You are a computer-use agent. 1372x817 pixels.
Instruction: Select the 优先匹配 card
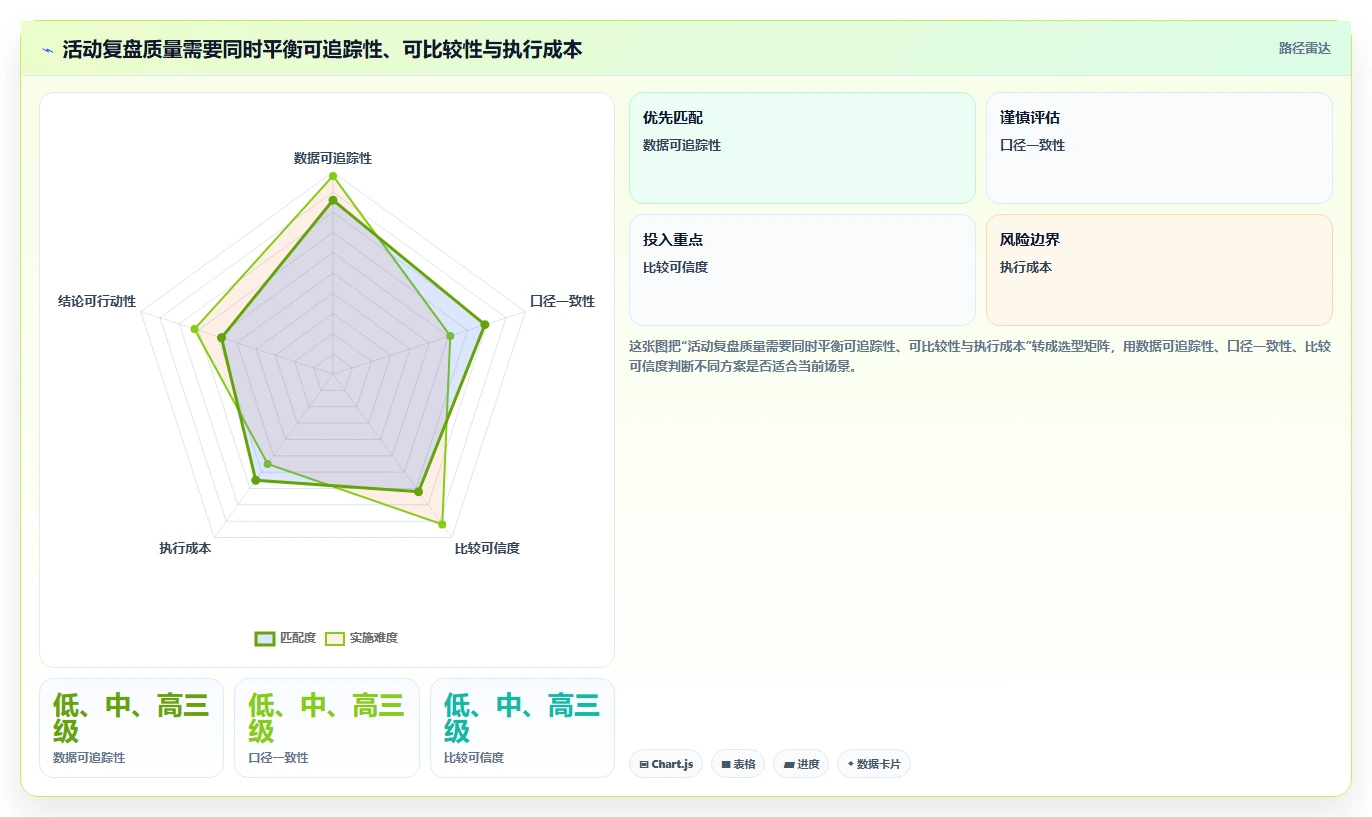802,148
